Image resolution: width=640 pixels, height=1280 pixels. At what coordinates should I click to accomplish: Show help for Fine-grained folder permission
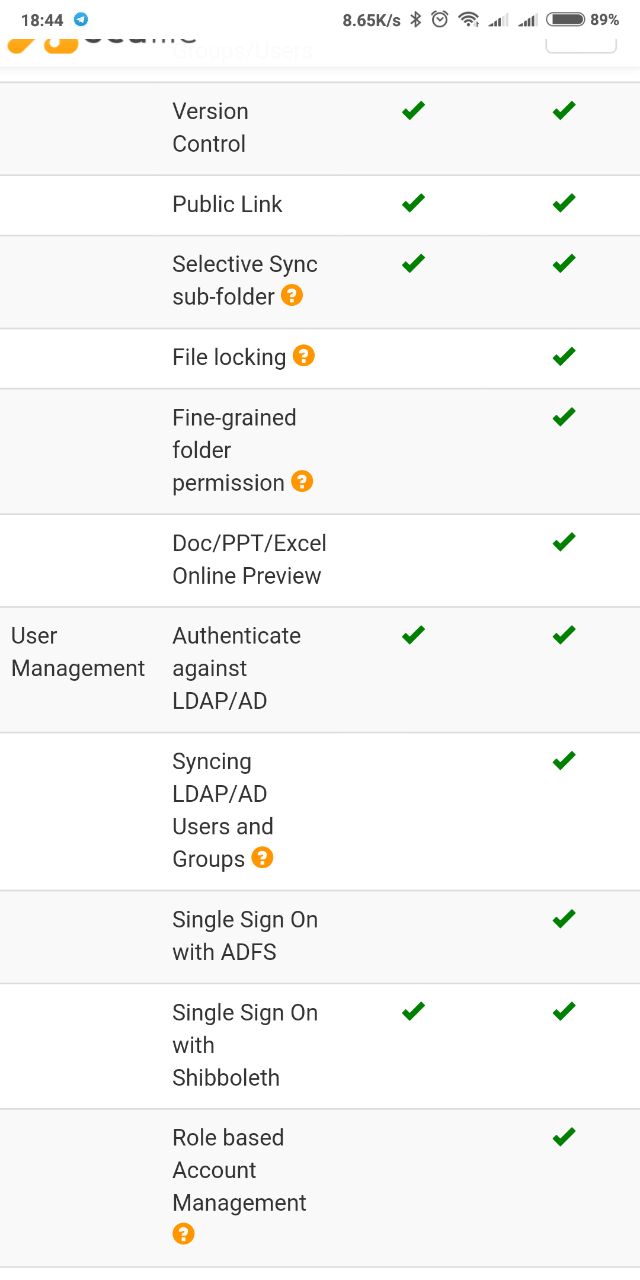302,482
